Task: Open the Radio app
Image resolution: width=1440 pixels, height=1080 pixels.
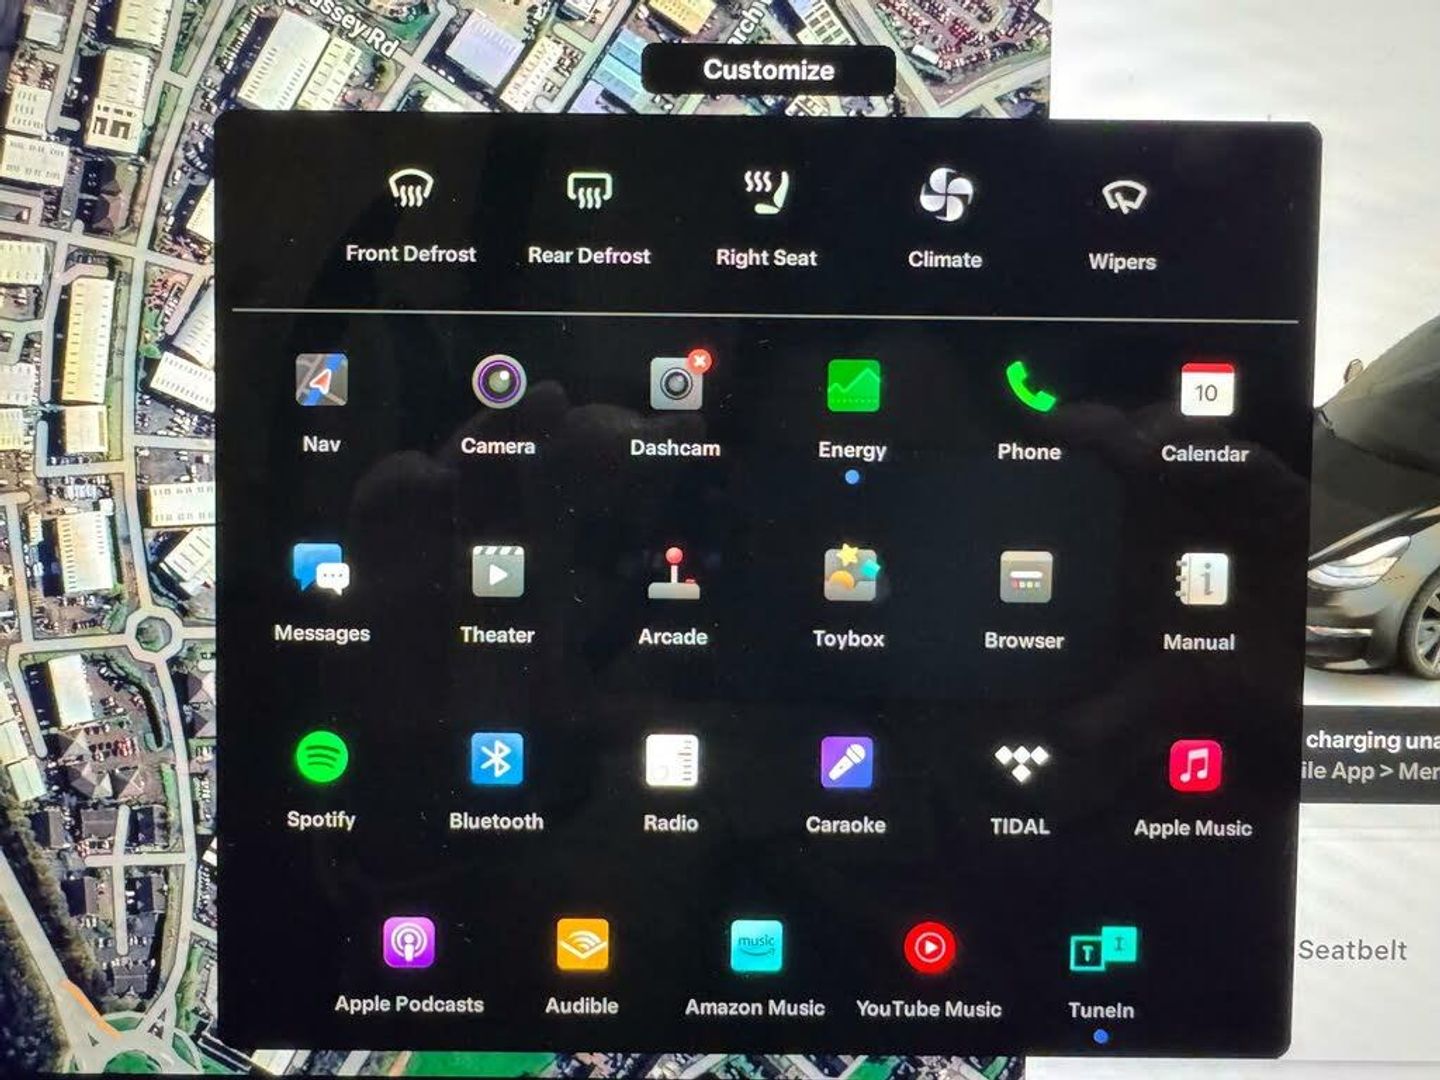Action: click(x=671, y=784)
